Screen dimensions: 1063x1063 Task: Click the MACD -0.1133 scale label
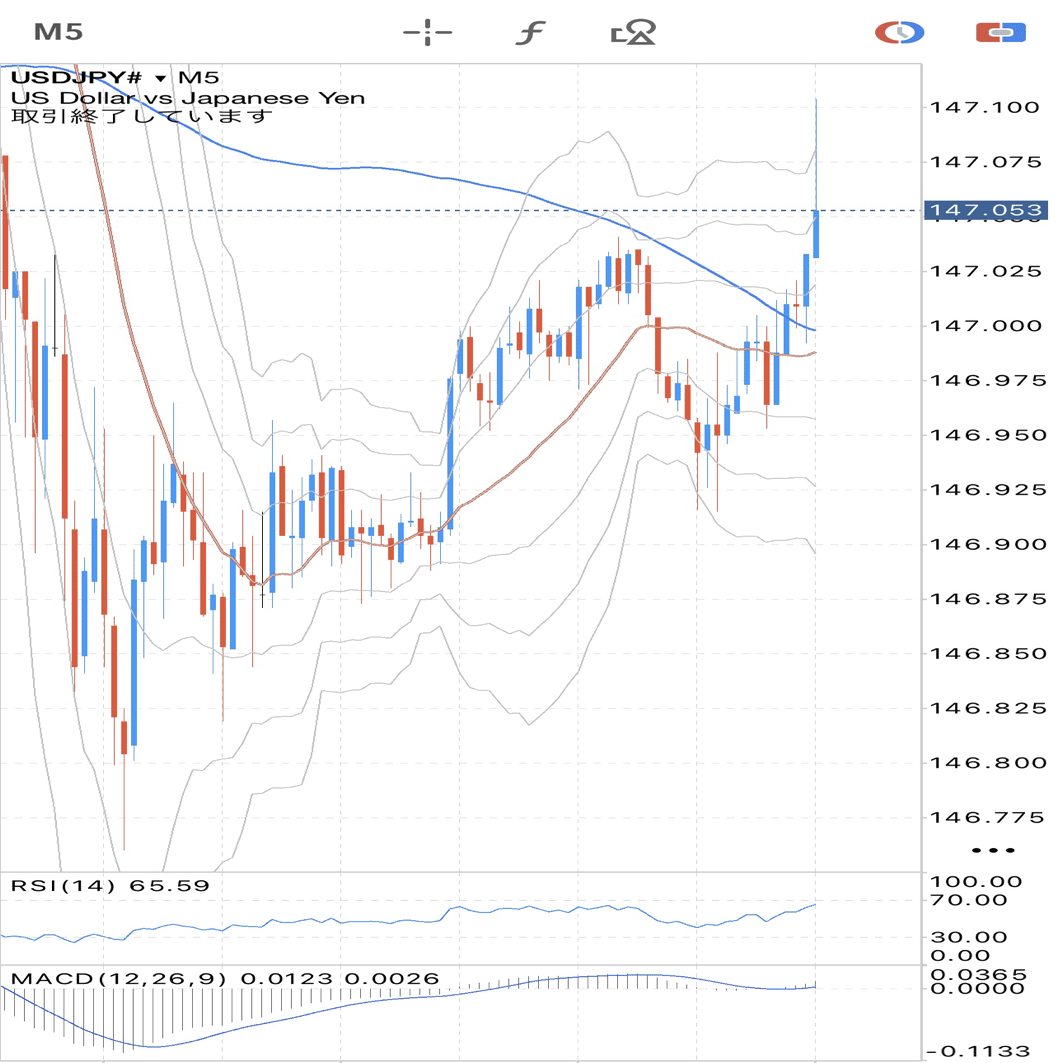[978, 1051]
